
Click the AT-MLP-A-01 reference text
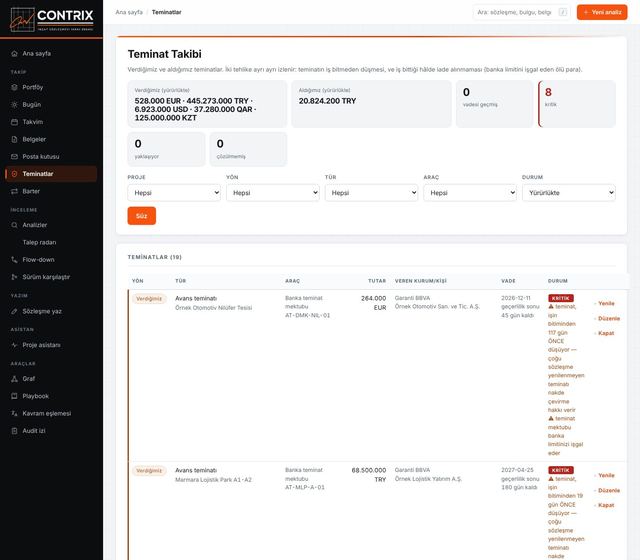pyautogui.click(x=305, y=487)
